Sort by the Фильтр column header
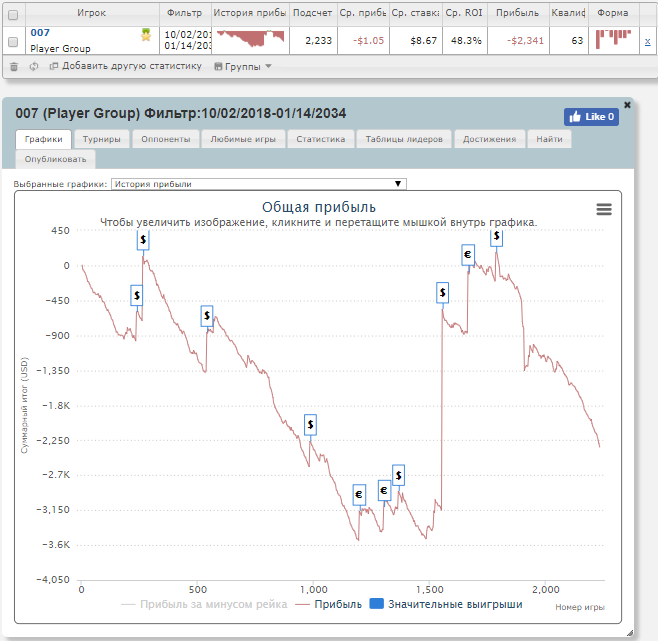 point(185,13)
